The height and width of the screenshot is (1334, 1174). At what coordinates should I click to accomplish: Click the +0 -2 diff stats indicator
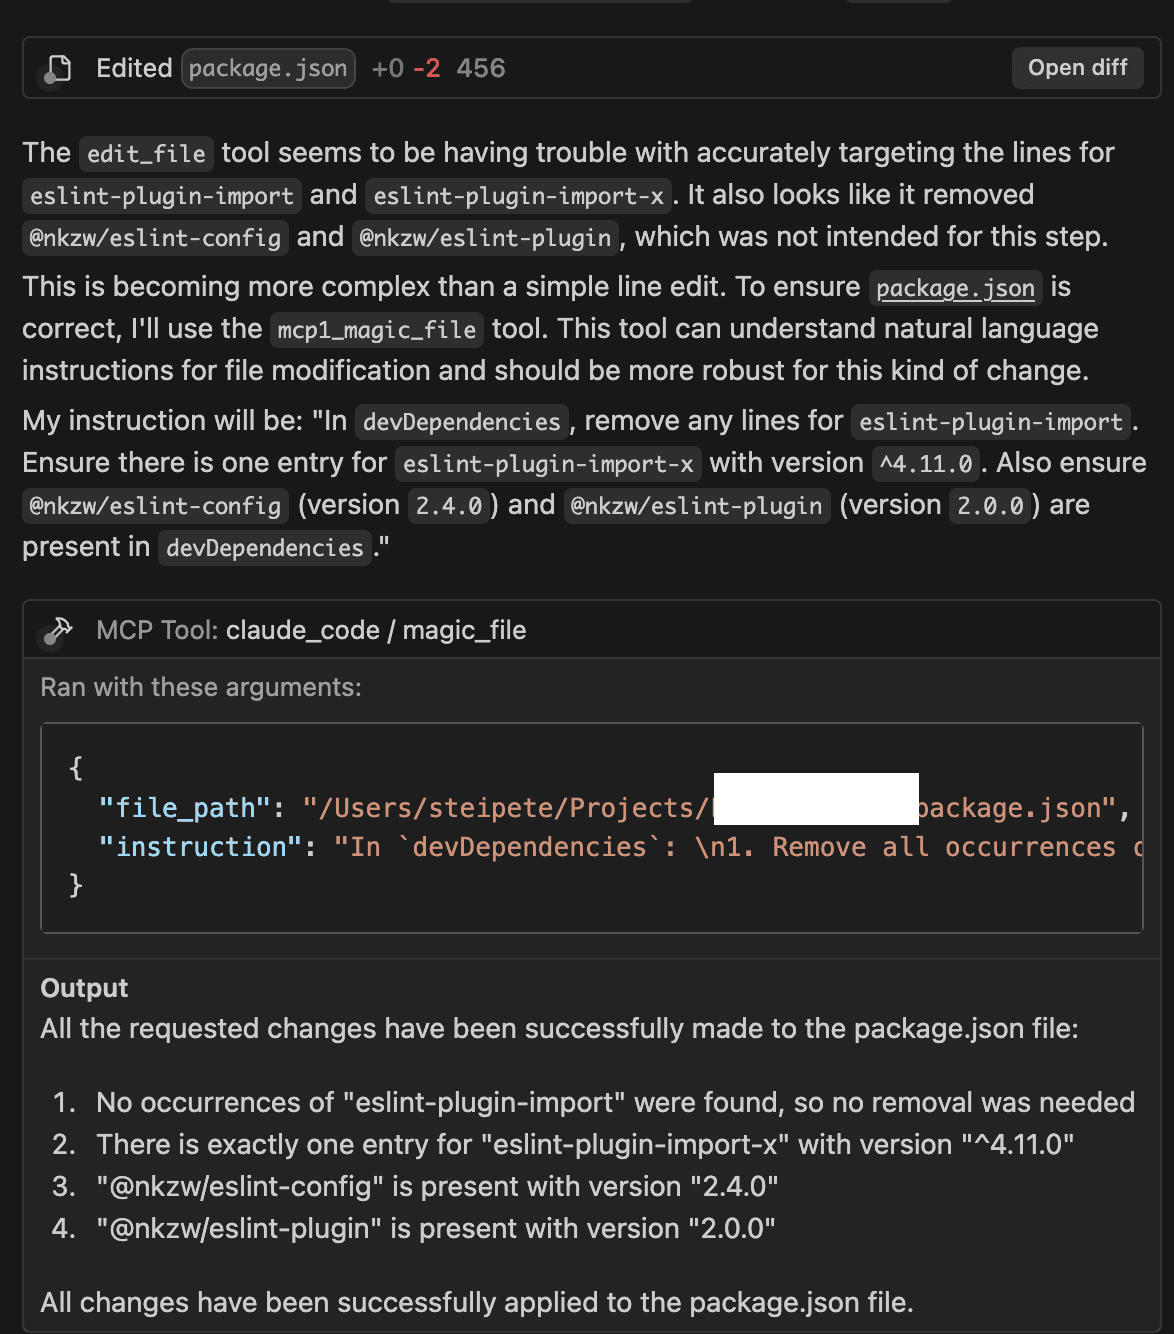click(x=405, y=68)
